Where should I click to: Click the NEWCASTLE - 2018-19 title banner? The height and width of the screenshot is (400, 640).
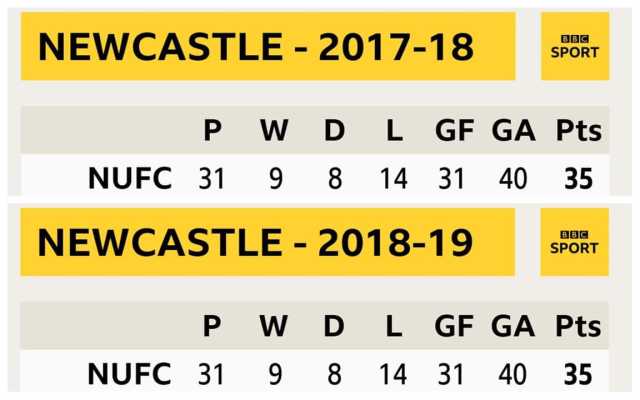[x=267, y=242]
